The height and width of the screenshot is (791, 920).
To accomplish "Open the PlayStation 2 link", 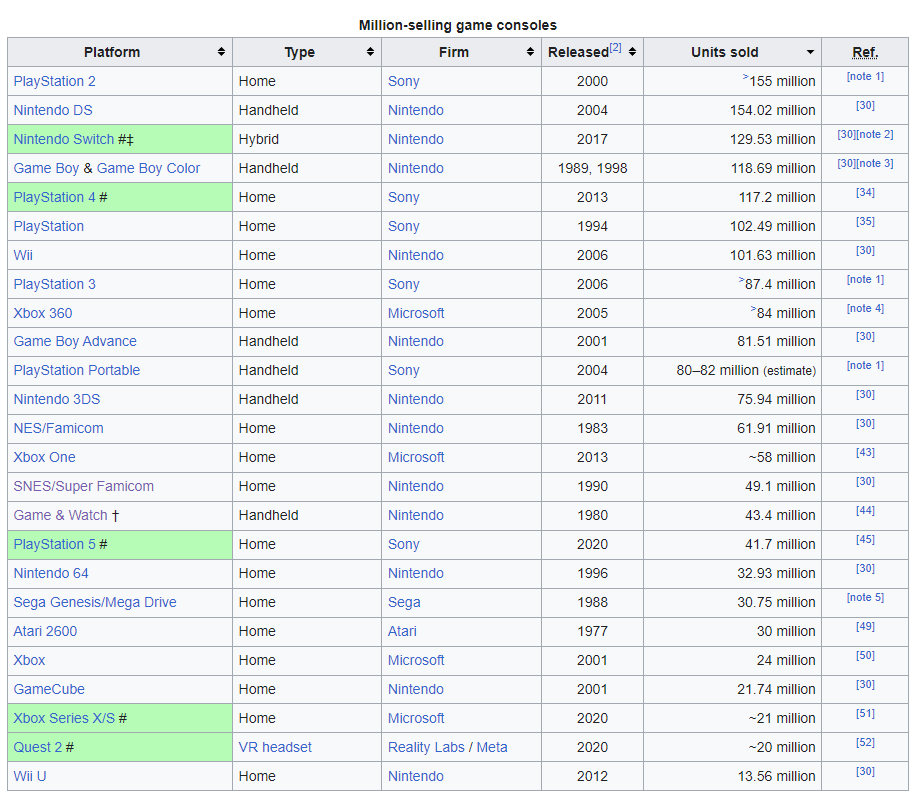I will coord(55,81).
